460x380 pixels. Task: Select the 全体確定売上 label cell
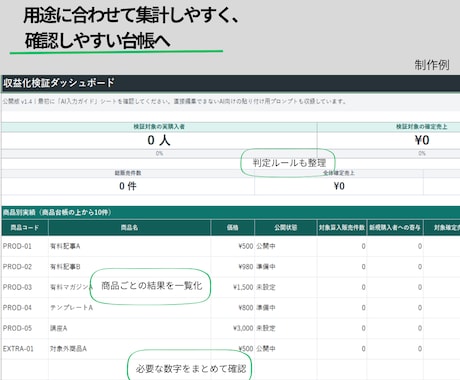tap(339, 173)
